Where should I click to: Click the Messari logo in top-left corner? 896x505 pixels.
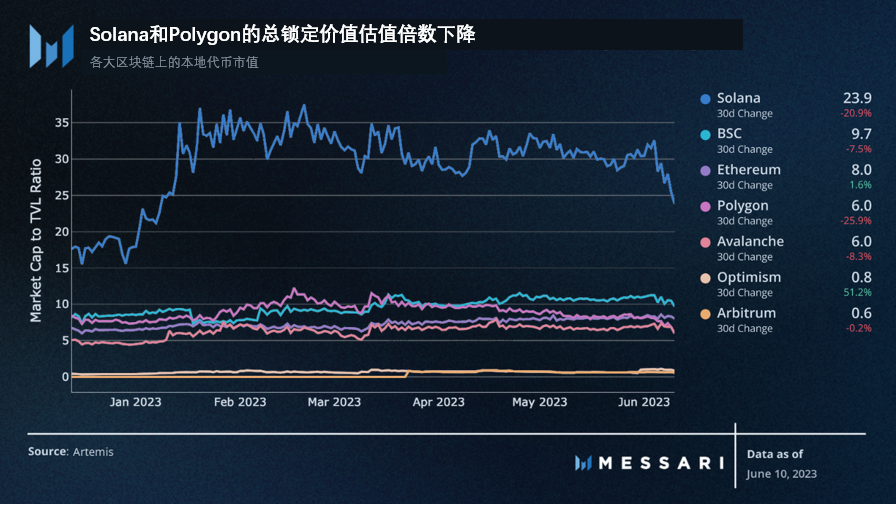[x=51, y=46]
